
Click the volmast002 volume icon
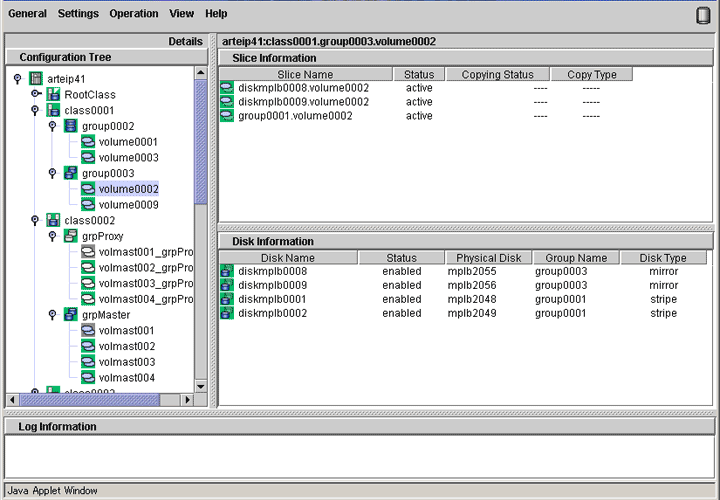click(x=88, y=346)
